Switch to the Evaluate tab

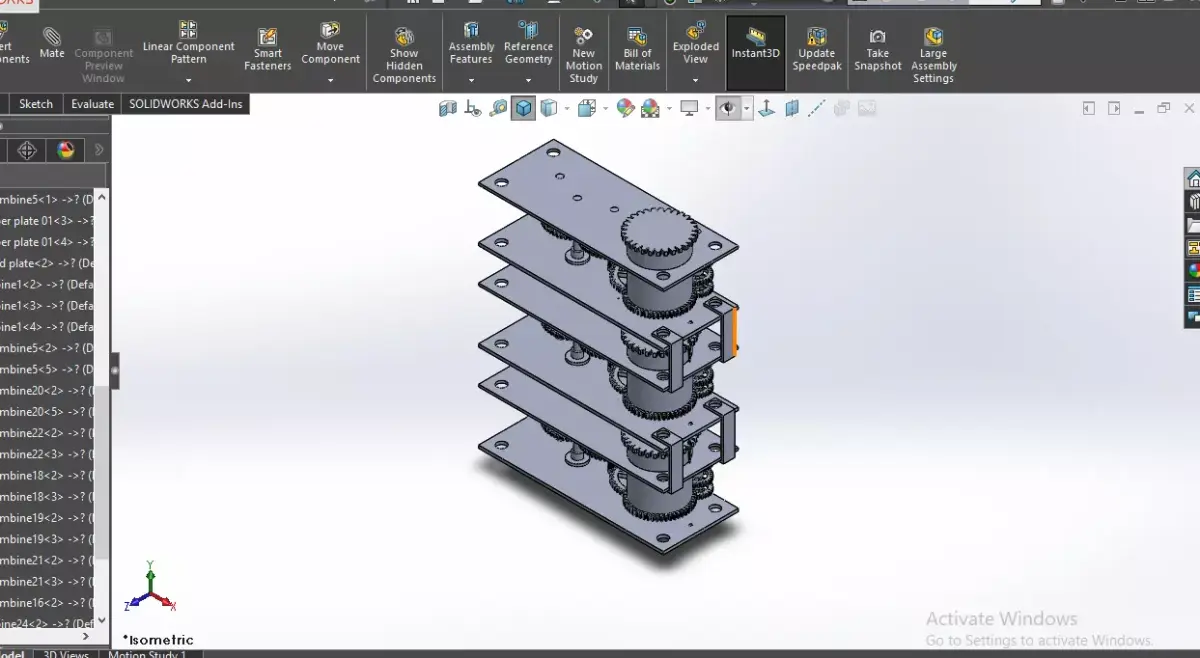click(92, 103)
